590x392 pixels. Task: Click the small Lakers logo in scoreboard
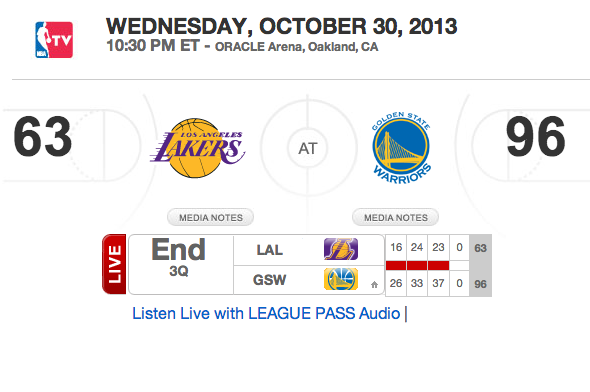coord(341,249)
